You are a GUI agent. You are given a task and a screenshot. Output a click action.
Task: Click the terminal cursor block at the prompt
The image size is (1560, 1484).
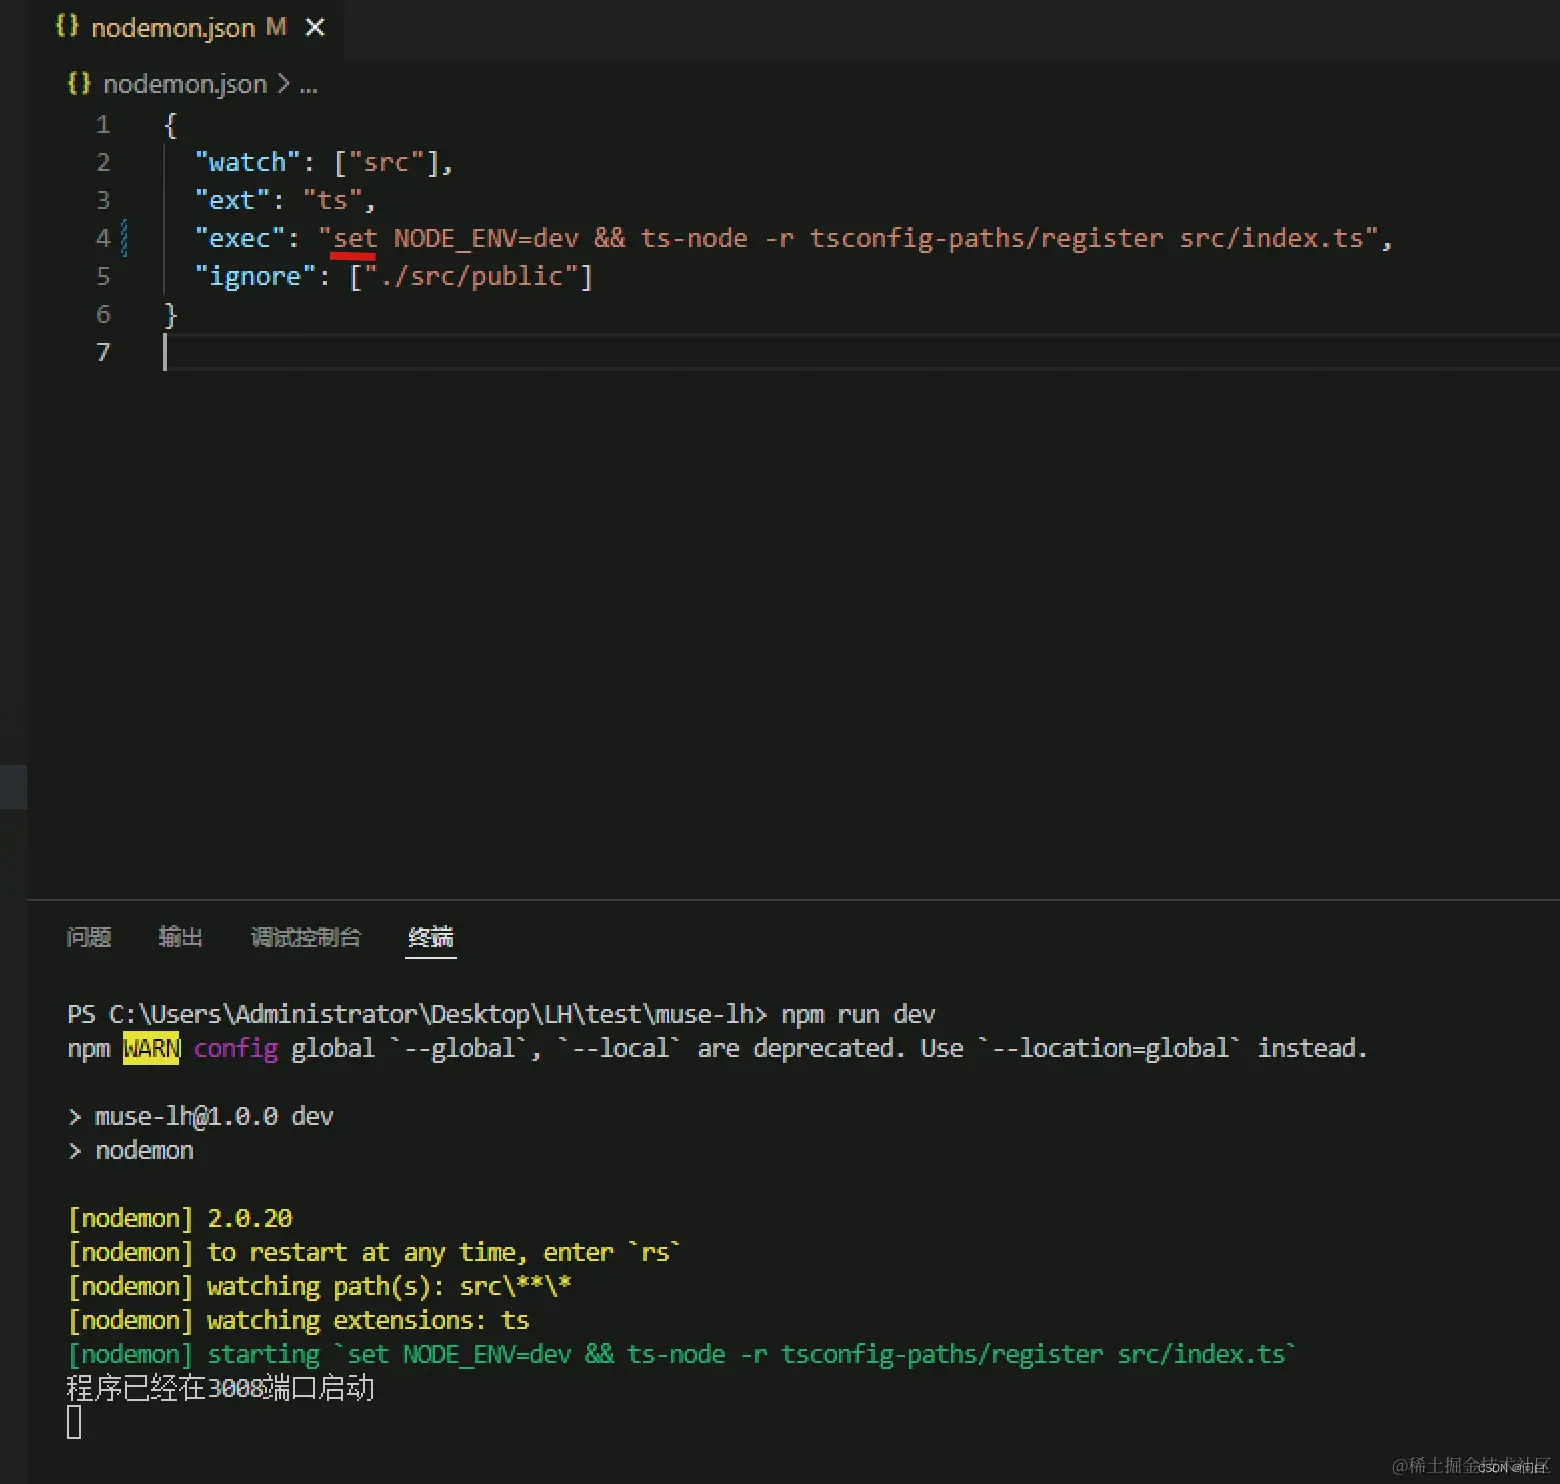pyautogui.click(x=74, y=1422)
